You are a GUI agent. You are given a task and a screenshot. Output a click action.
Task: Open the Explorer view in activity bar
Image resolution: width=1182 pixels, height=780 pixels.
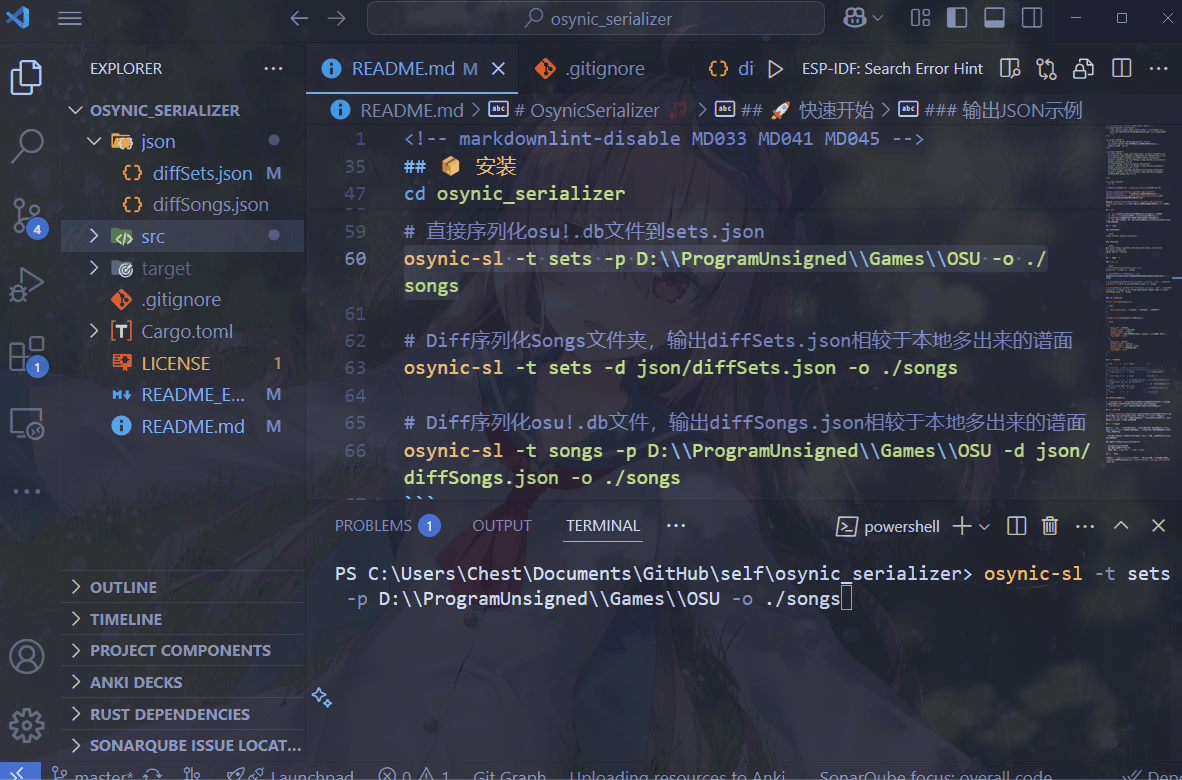26,77
